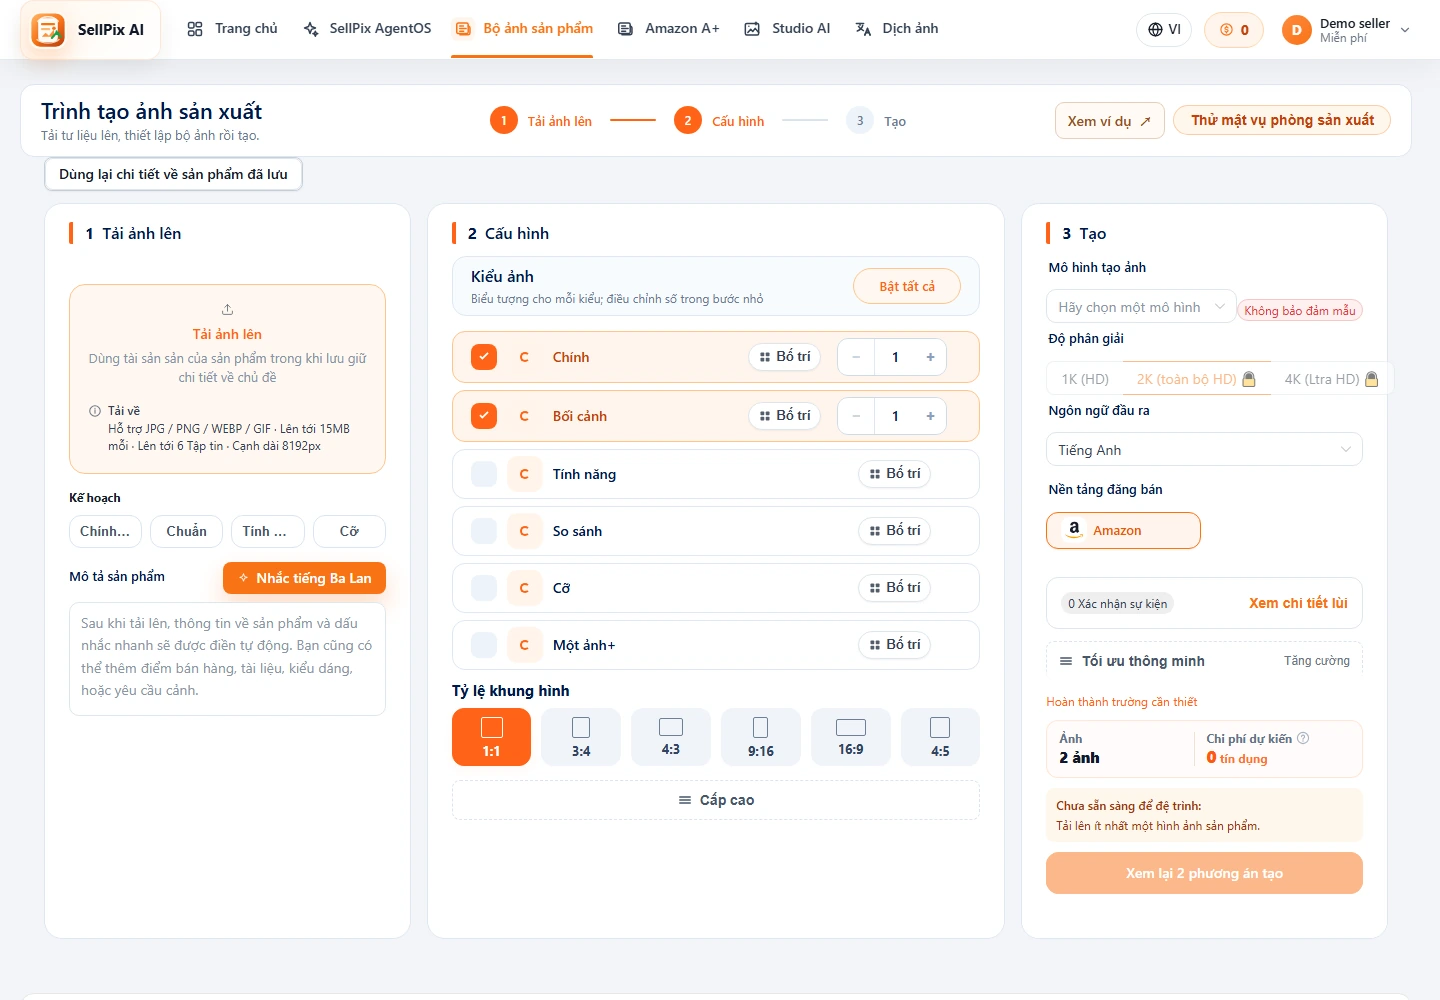The height and width of the screenshot is (1000, 1440).
Task: Click Nhắc tiếng Ba Lan button
Action: point(304,578)
